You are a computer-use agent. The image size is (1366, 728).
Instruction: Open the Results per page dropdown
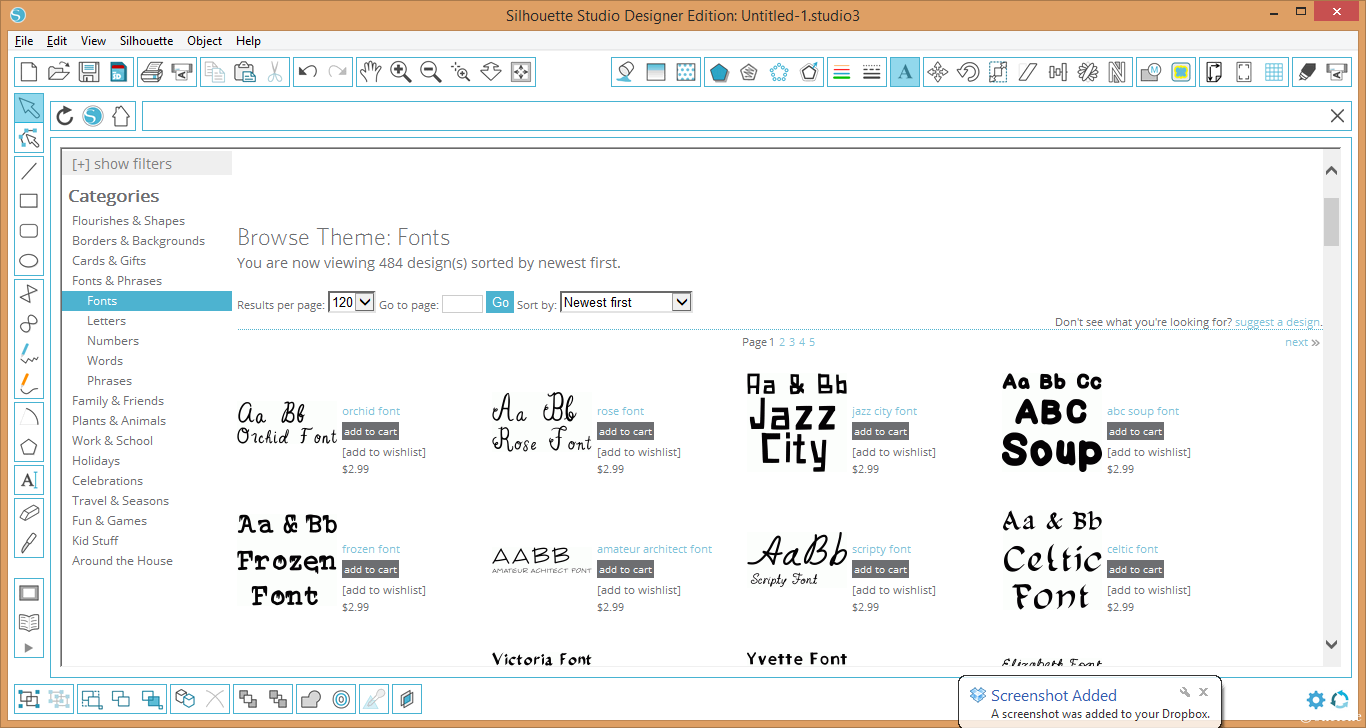click(351, 302)
